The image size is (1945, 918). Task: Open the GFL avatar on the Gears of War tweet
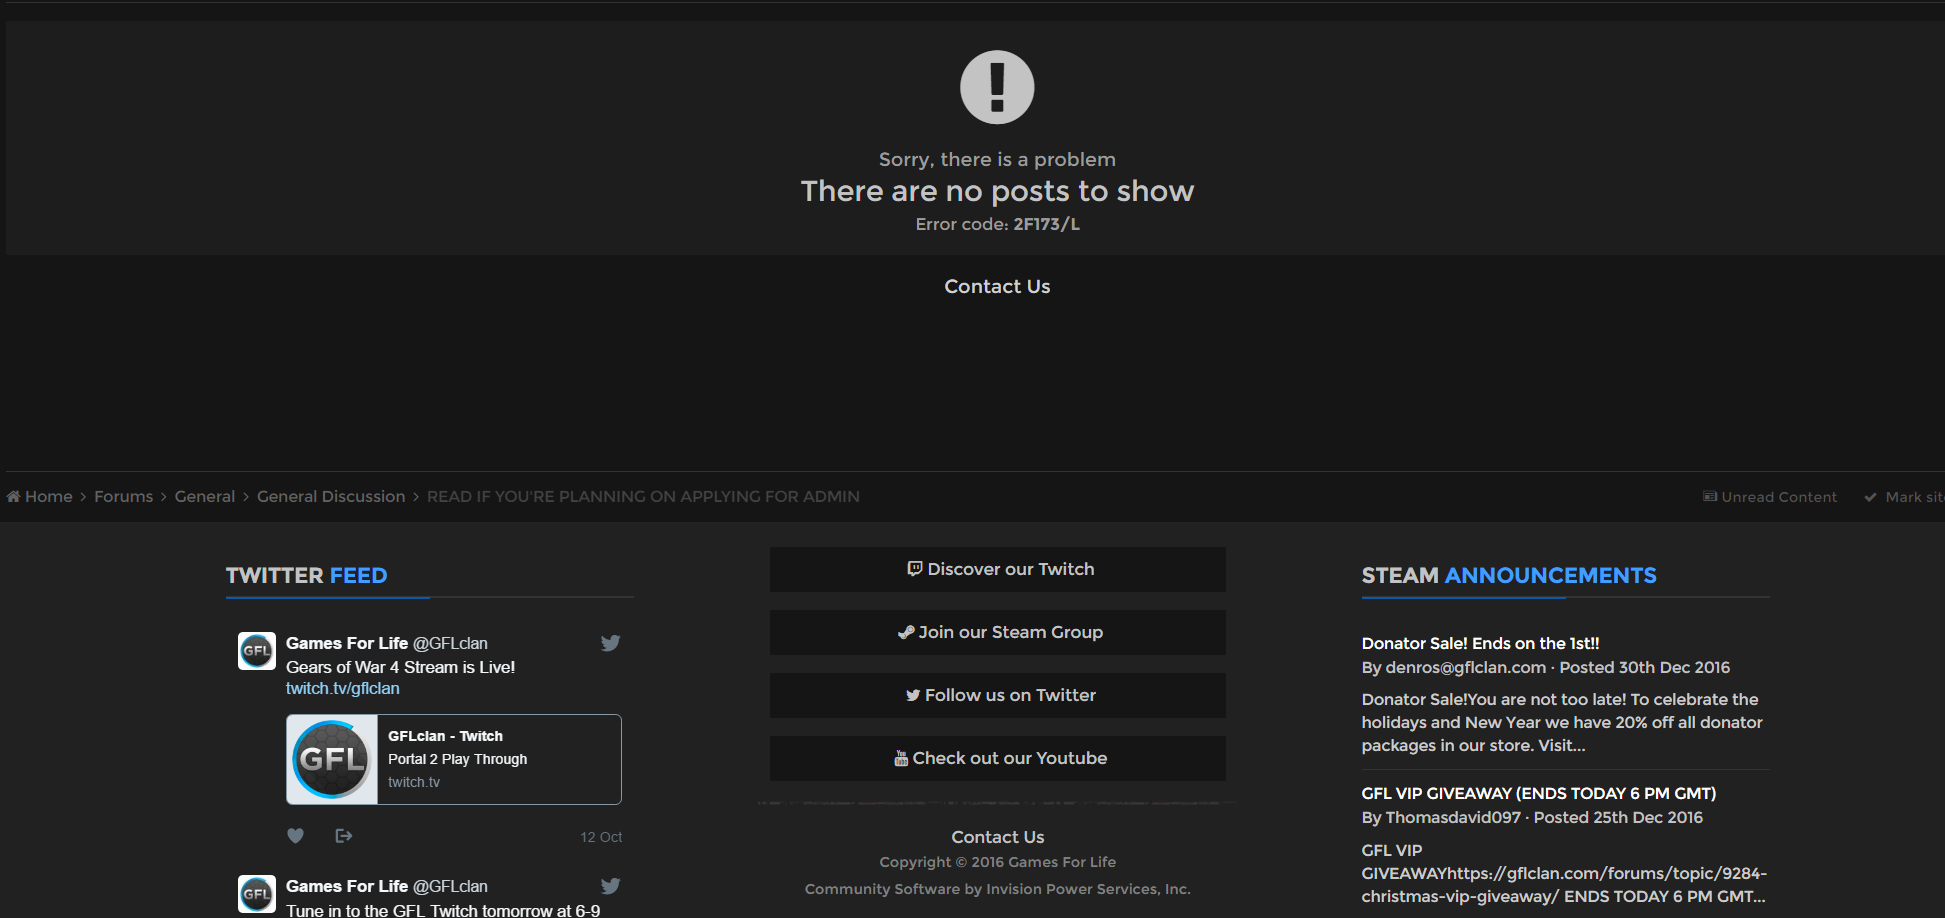click(257, 651)
